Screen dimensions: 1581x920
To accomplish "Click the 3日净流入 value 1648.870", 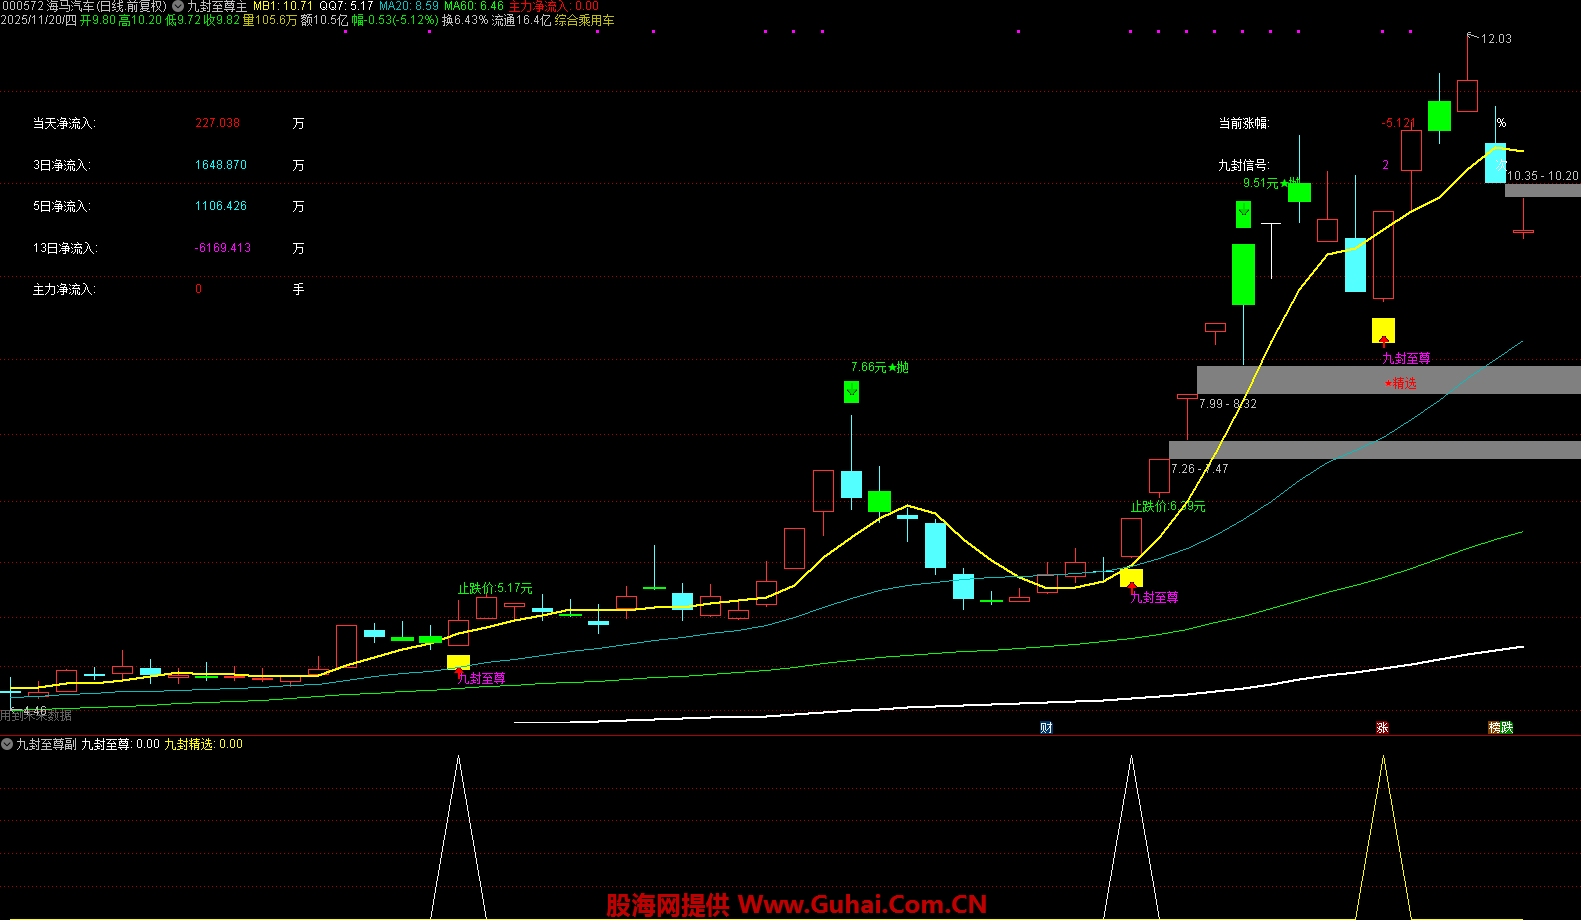I will pos(221,165).
